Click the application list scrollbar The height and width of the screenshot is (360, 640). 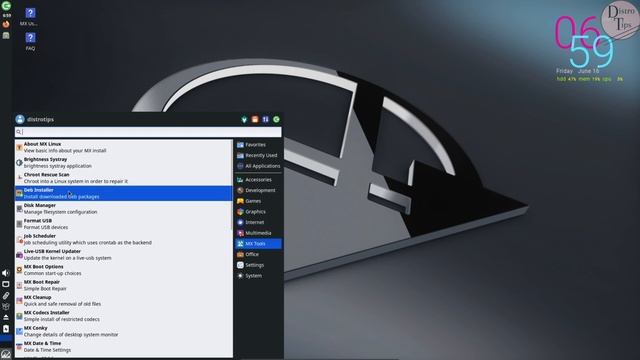233,184
